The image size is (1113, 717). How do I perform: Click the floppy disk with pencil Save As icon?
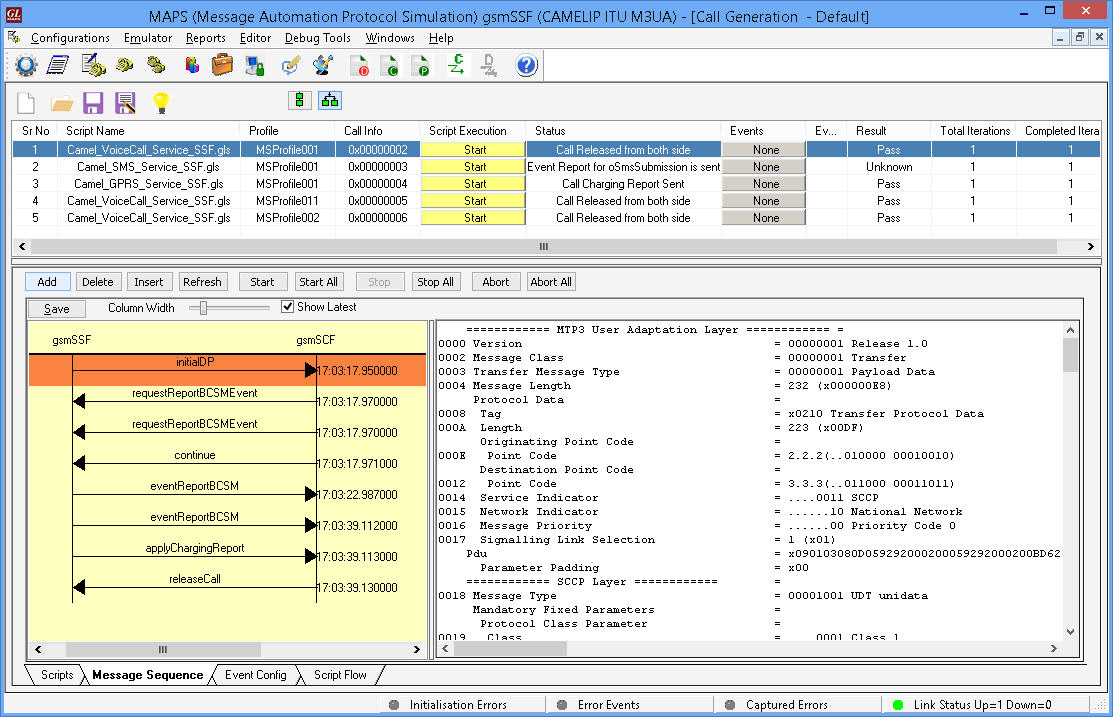126,103
